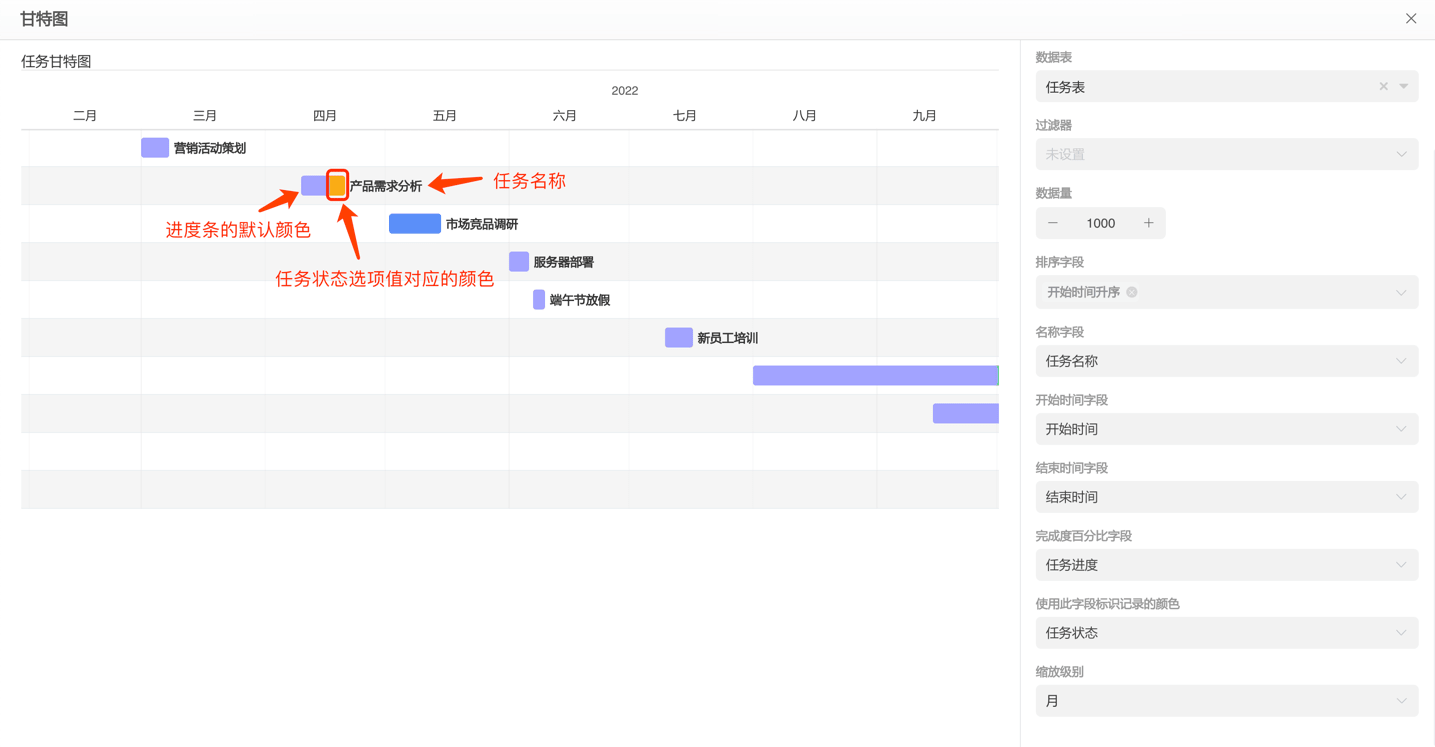
Task: Clear the 任务表 data table selection
Action: (1383, 87)
